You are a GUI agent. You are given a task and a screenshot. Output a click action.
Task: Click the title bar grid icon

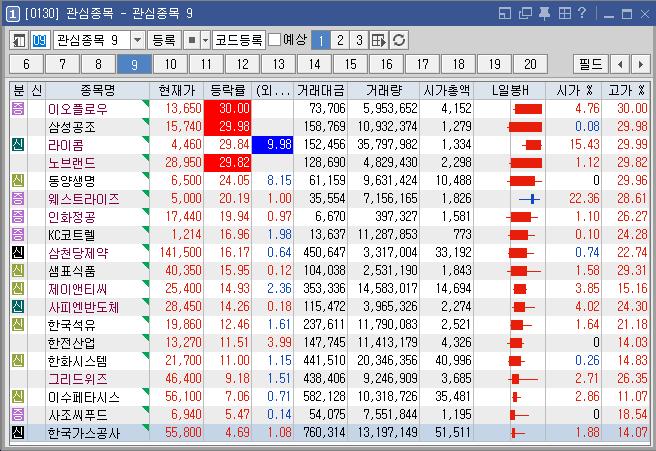(565, 14)
